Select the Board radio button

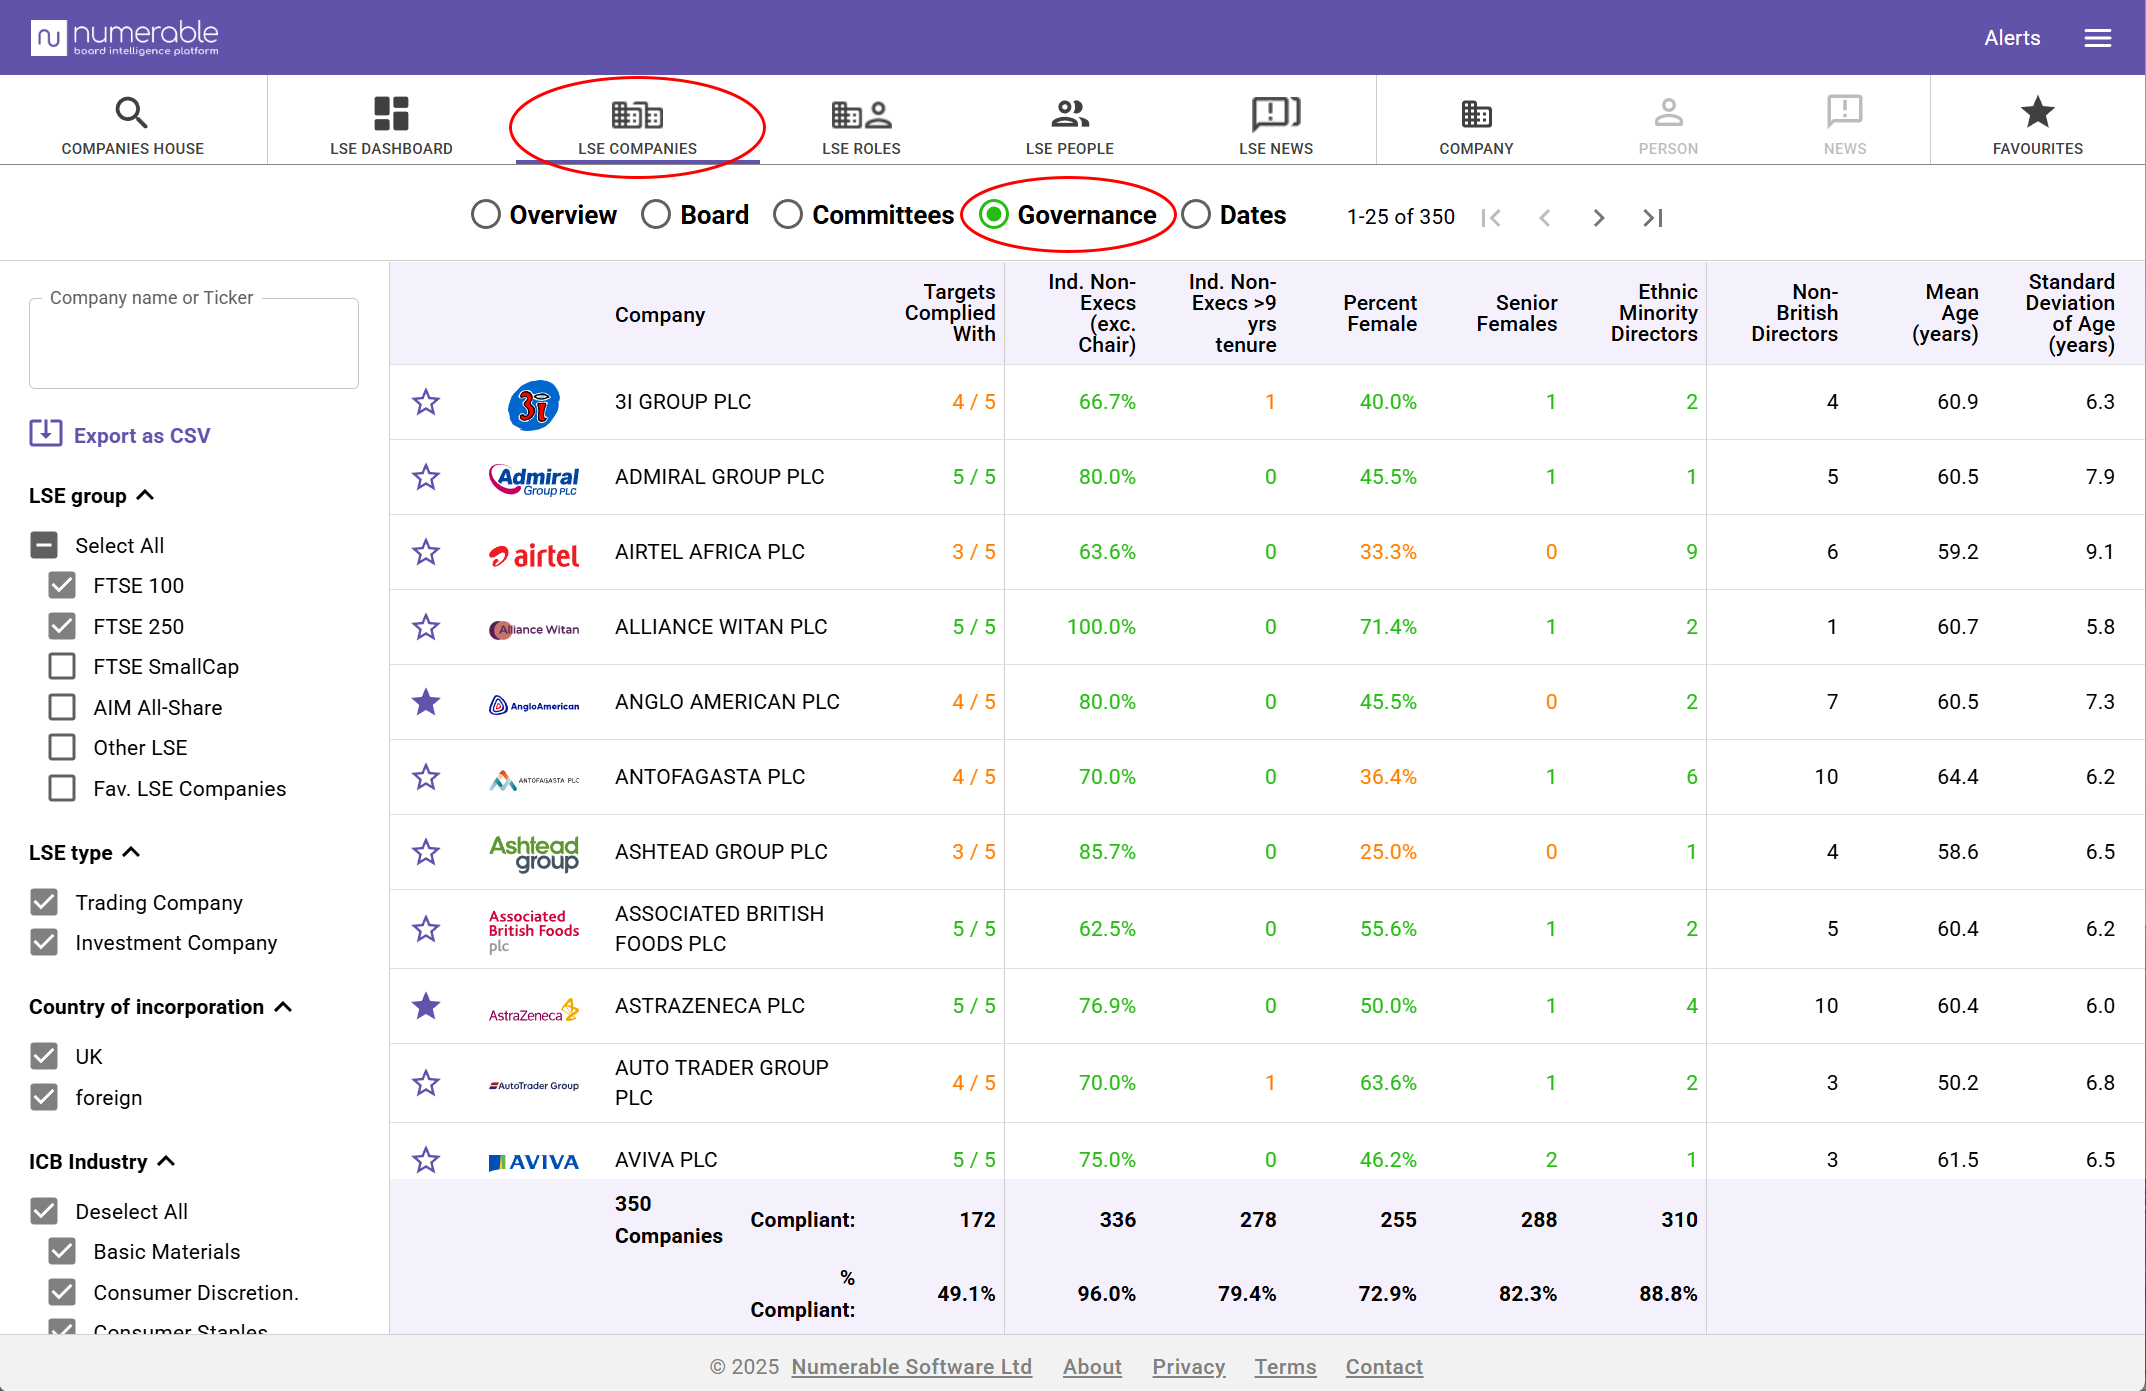[x=656, y=215]
